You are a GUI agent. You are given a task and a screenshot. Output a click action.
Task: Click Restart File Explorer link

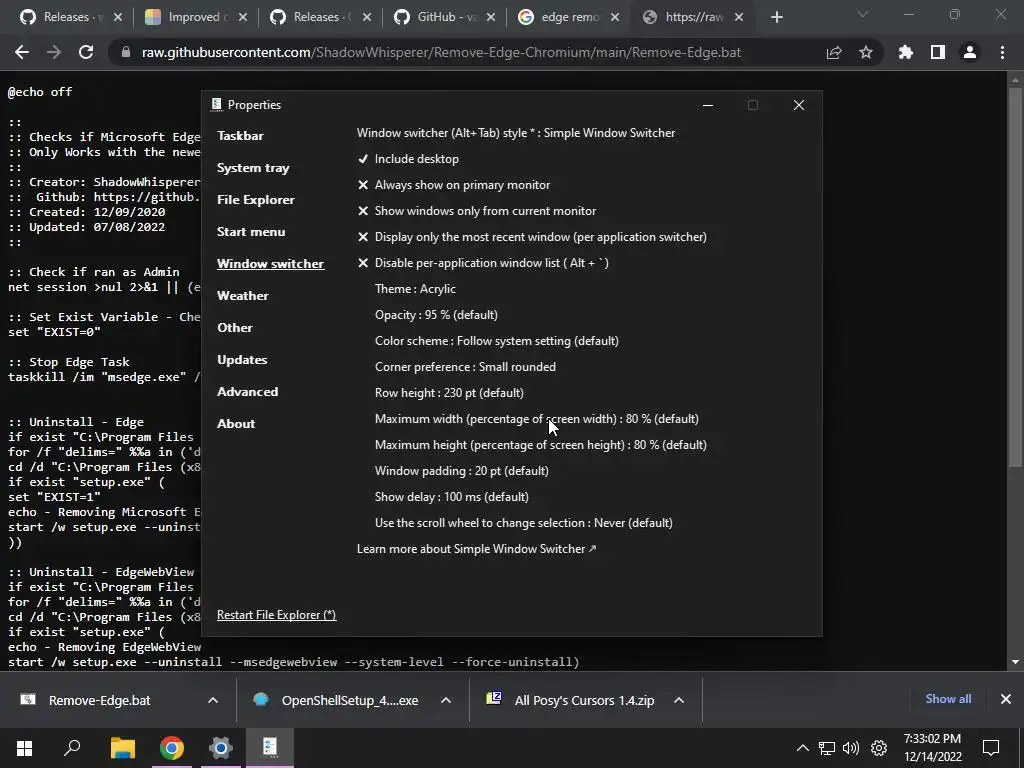(x=276, y=615)
